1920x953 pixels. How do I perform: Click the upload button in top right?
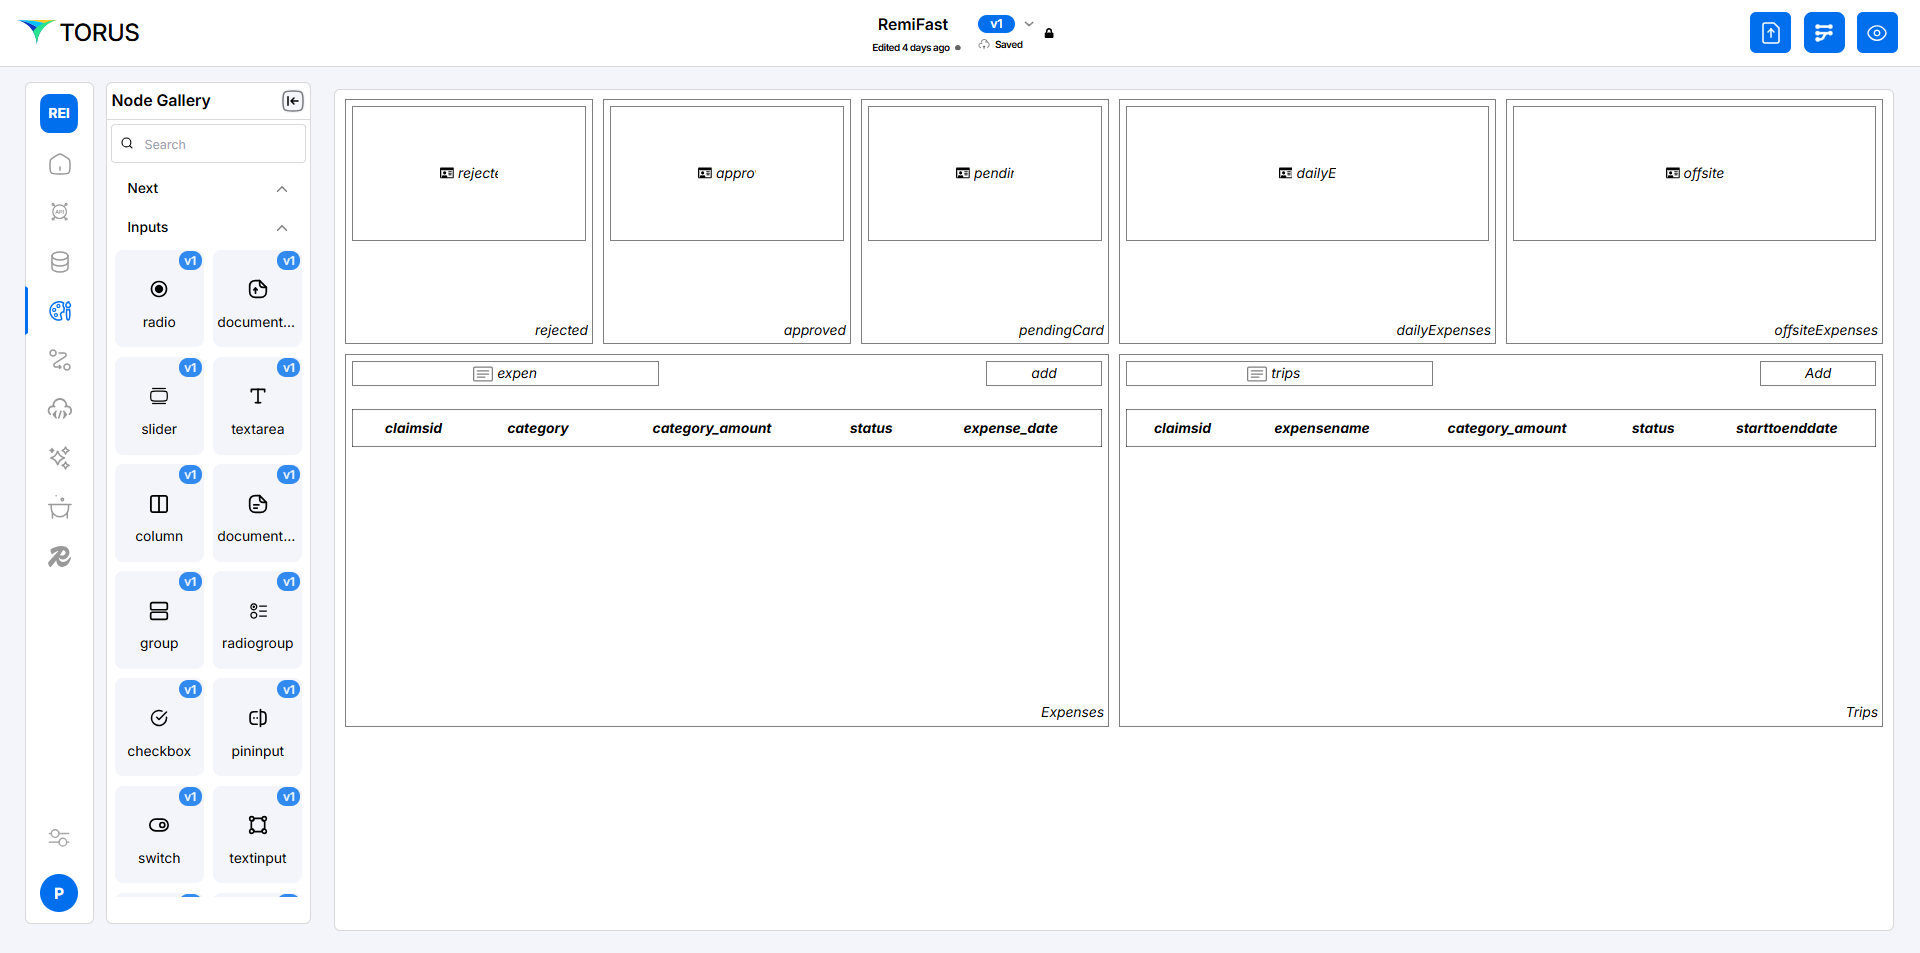[1770, 33]
